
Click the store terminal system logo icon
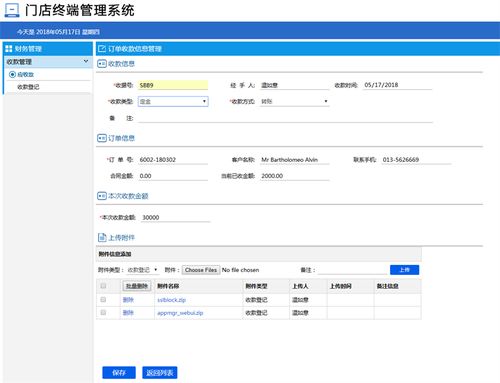pyautogui.click(x=11, y=10)
